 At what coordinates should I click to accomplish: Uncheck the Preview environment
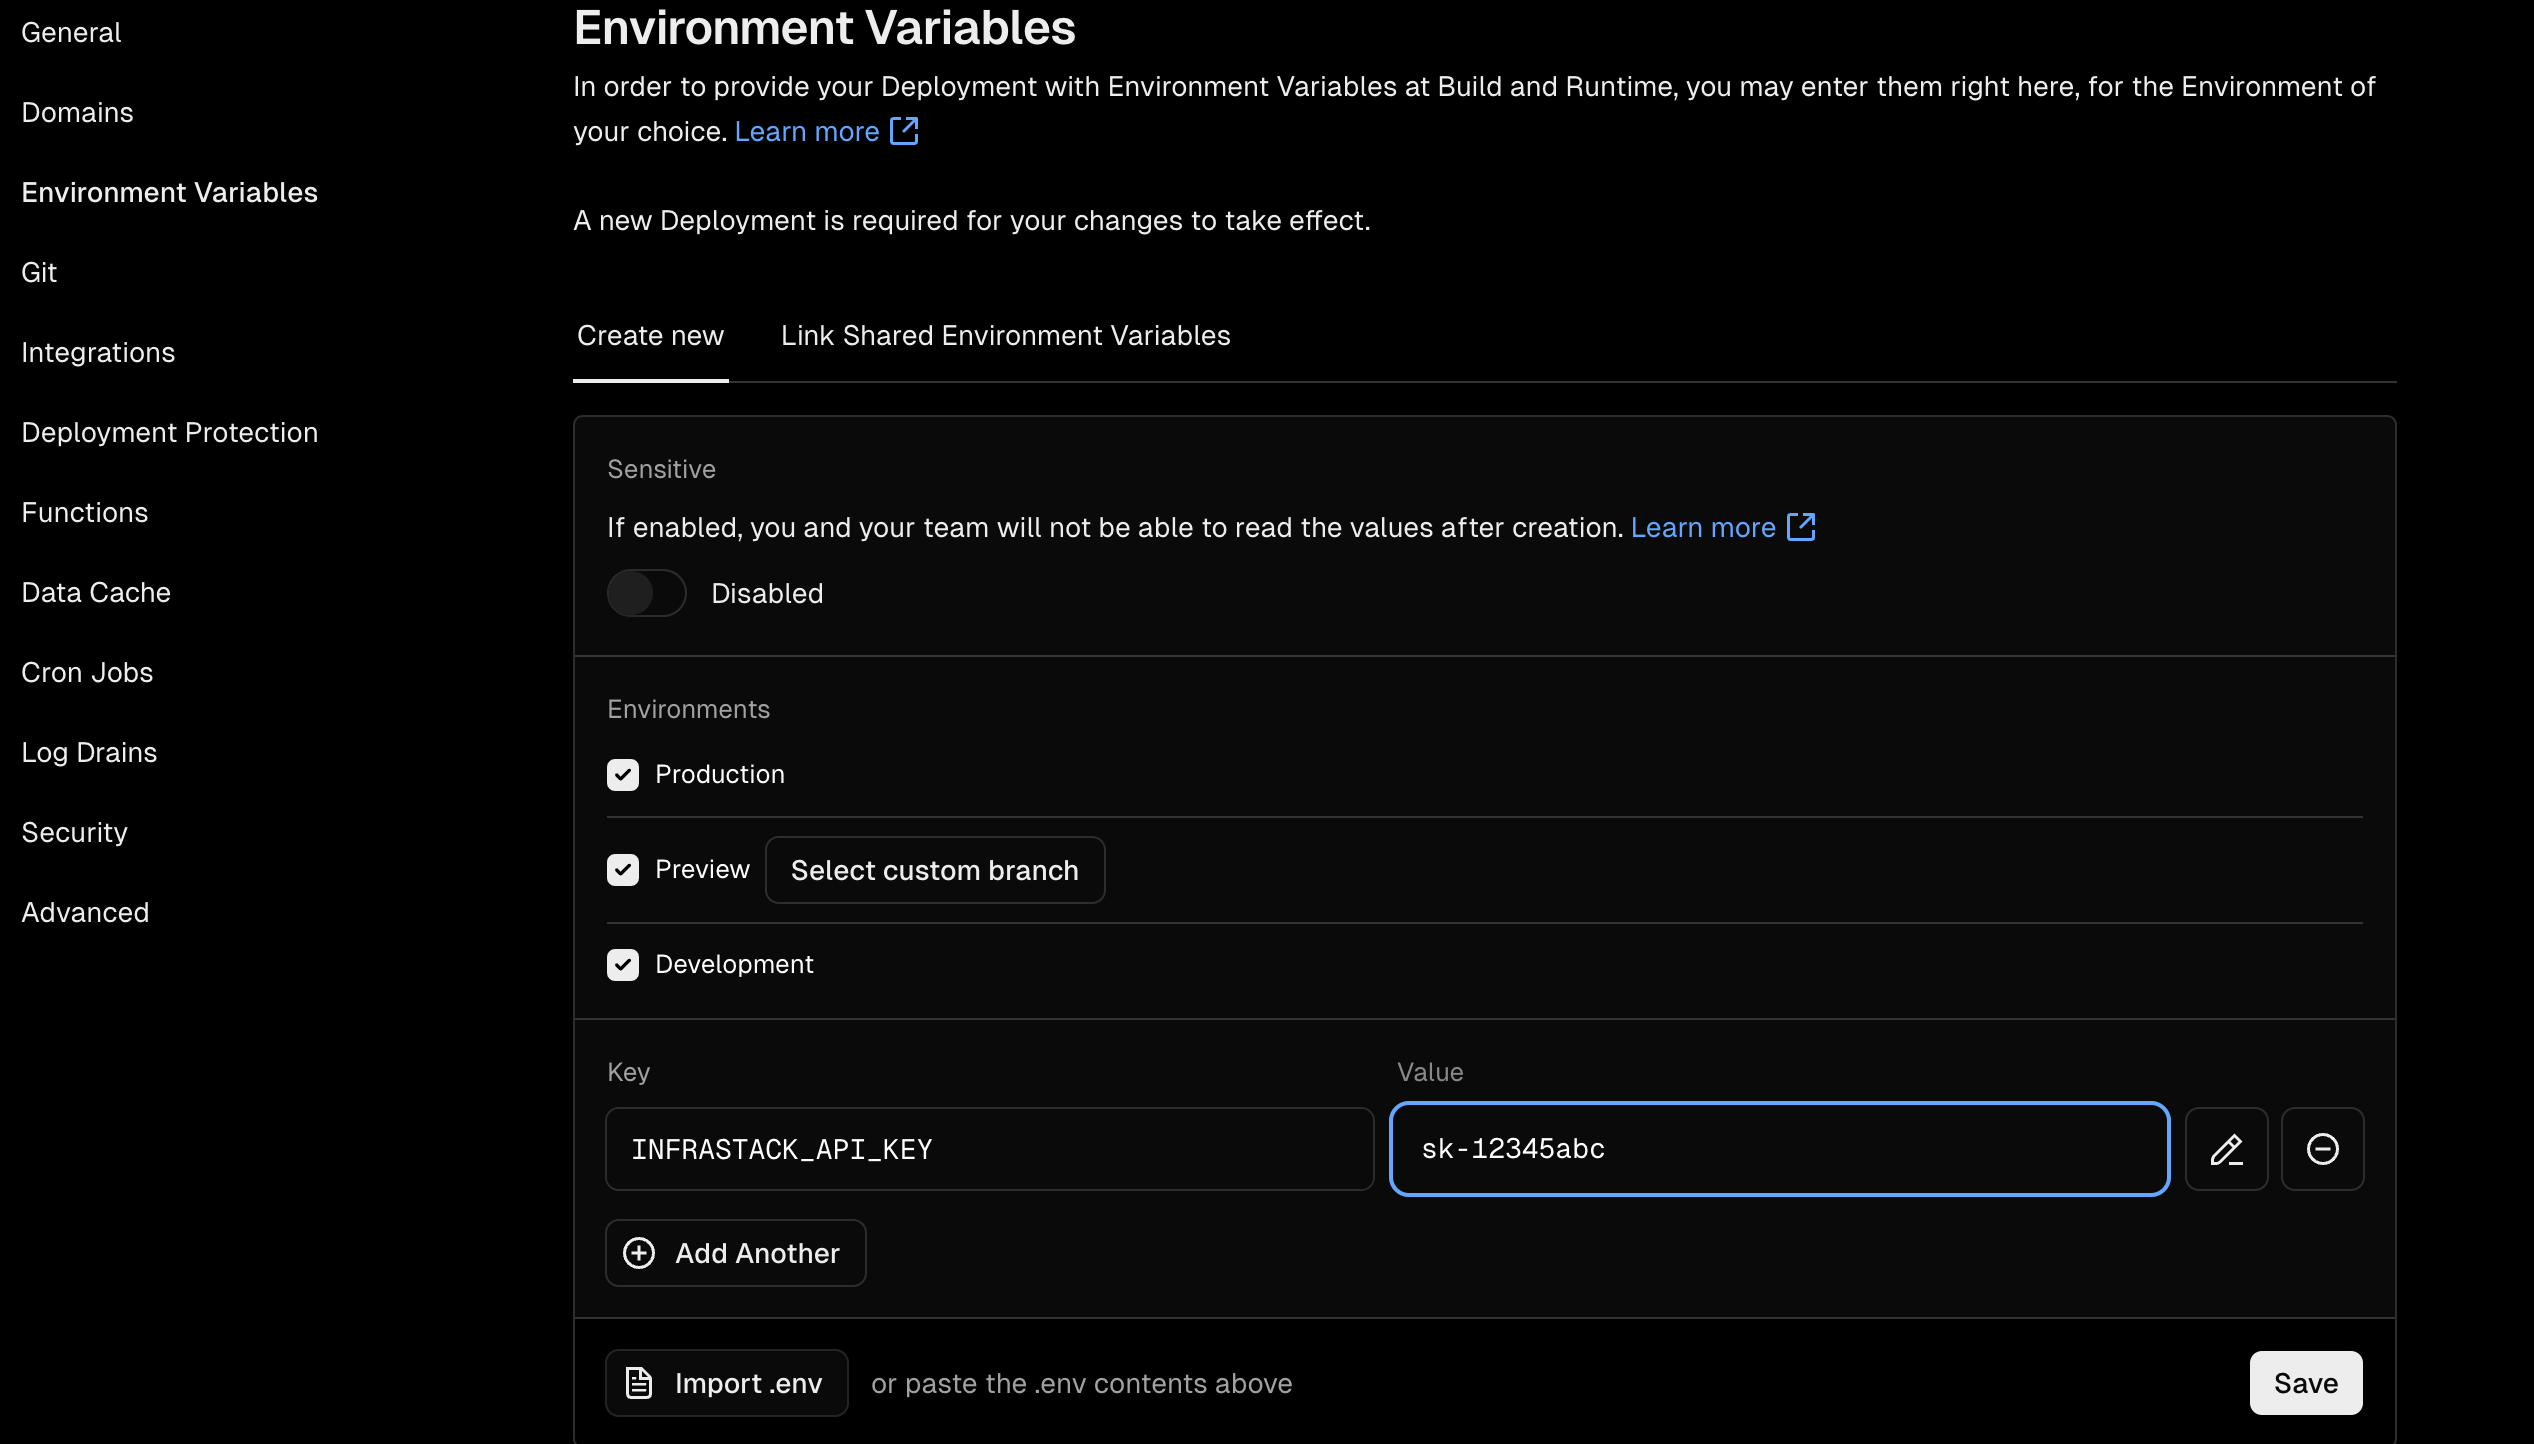[623, 869]
